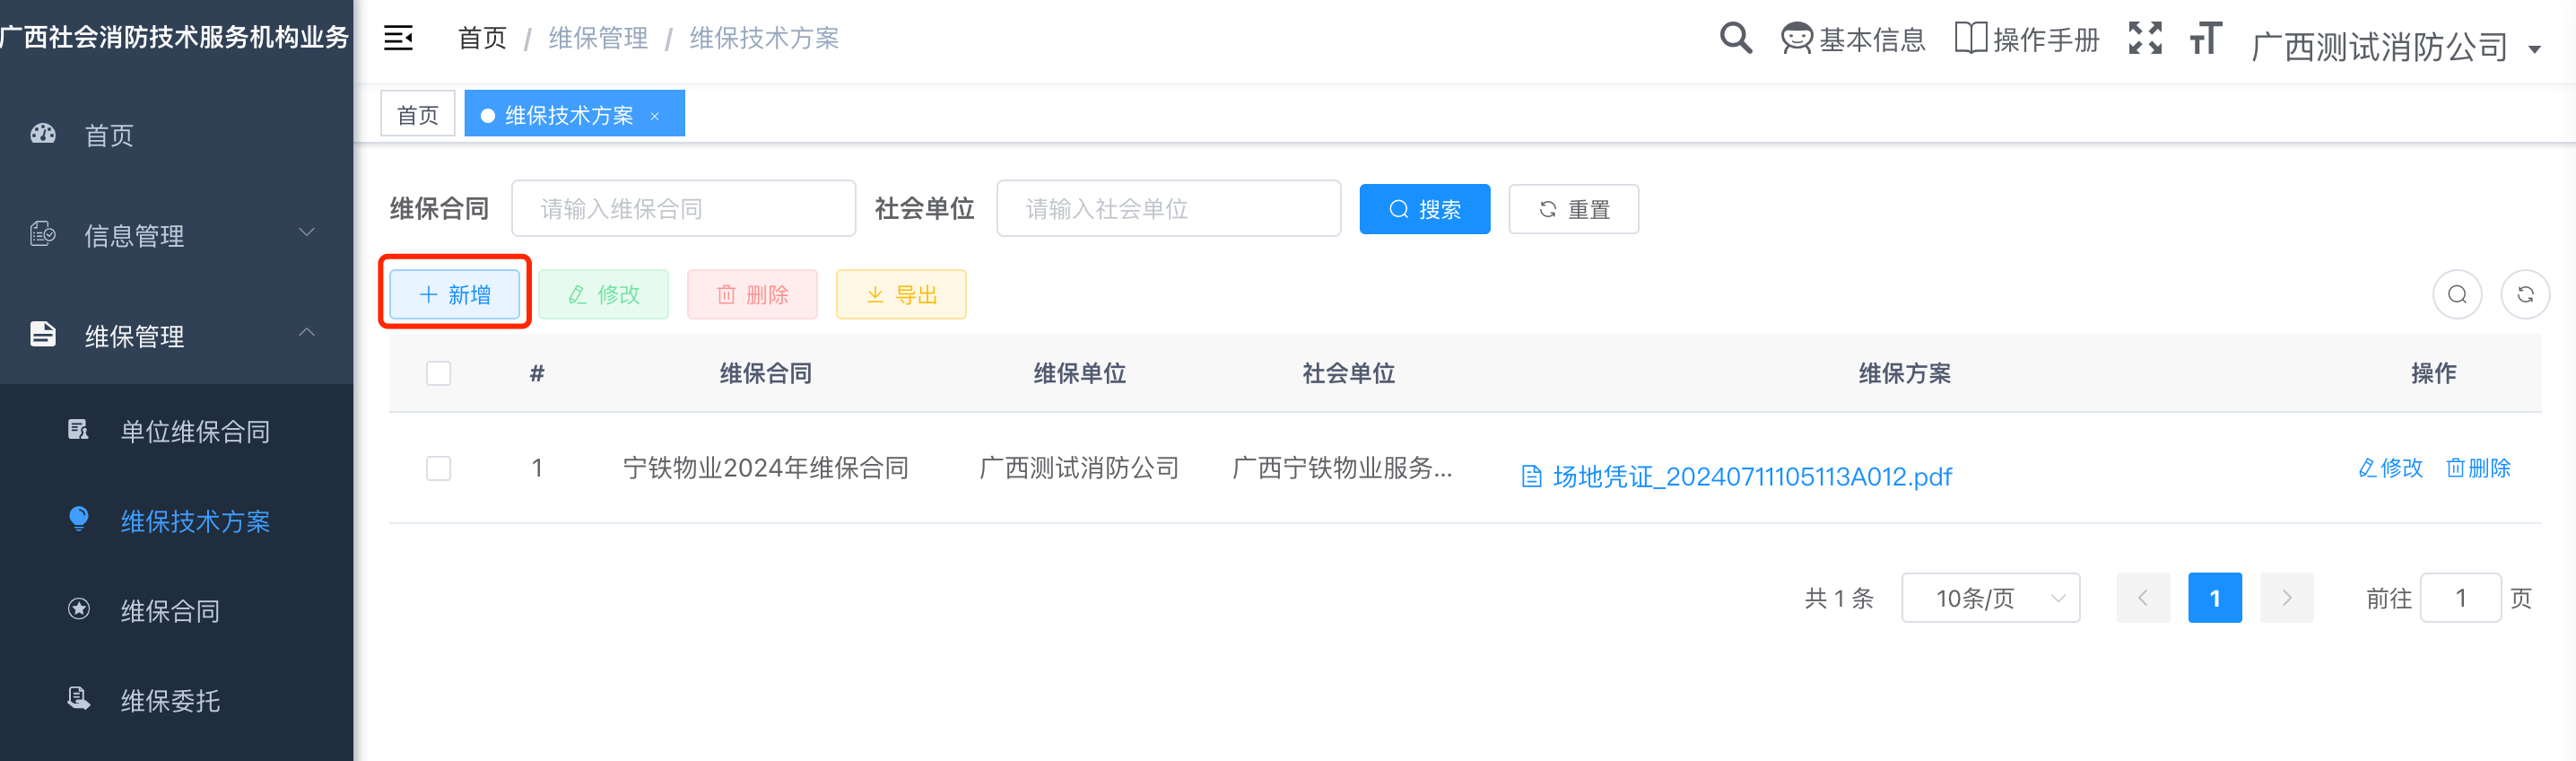Open the header search magnifier icon
Screen dimensions: 2576x761
click(x=1735, y=39)
